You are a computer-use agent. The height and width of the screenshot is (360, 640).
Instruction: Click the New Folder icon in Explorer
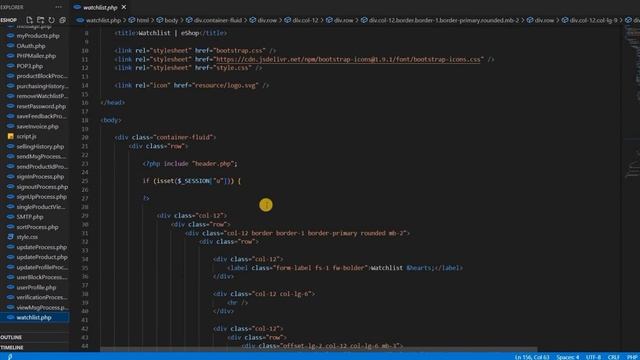40,20
